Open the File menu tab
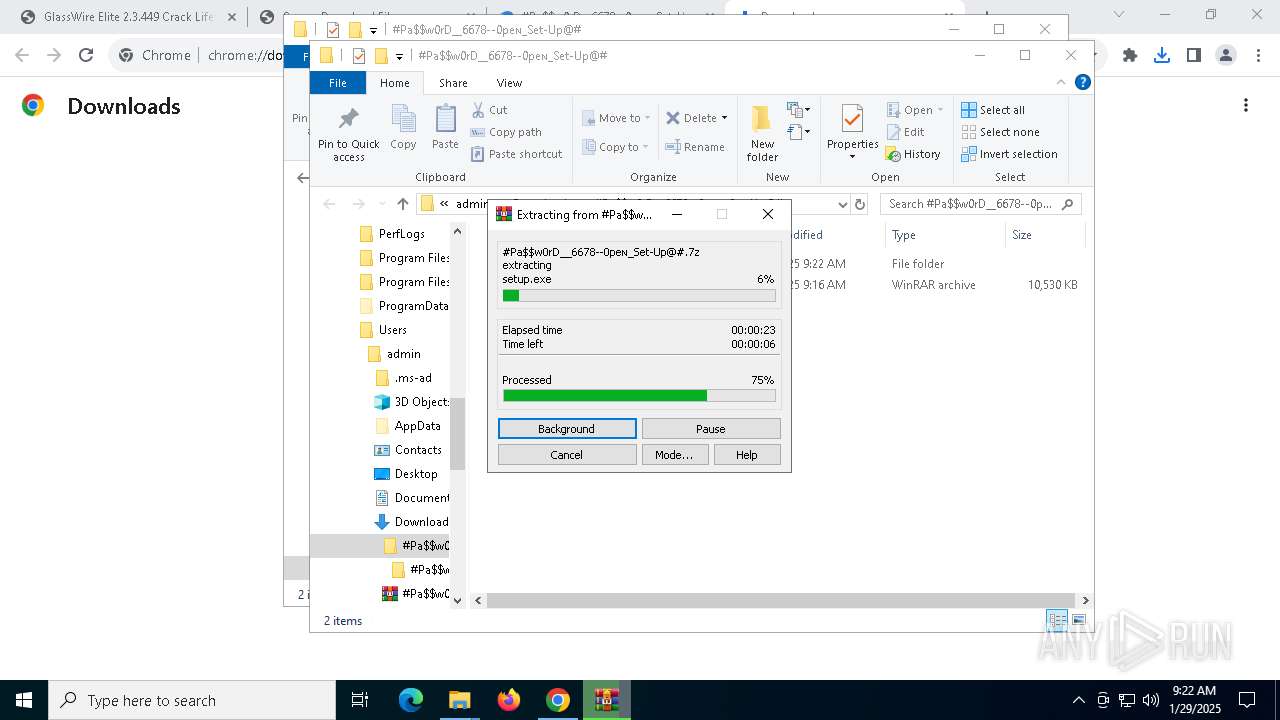The width and height of the screenshot is (1280, 720). tap(338, 83)
